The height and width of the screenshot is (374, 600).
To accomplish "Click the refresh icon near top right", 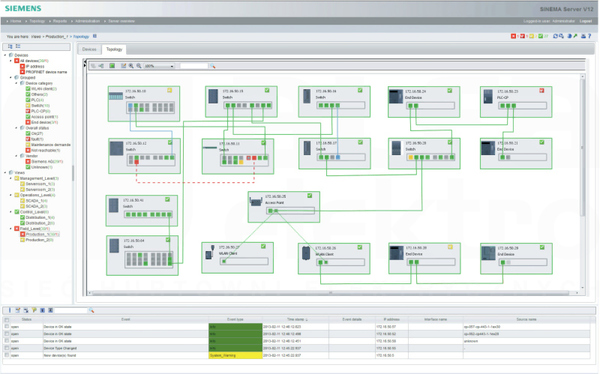I will (555, 36).
